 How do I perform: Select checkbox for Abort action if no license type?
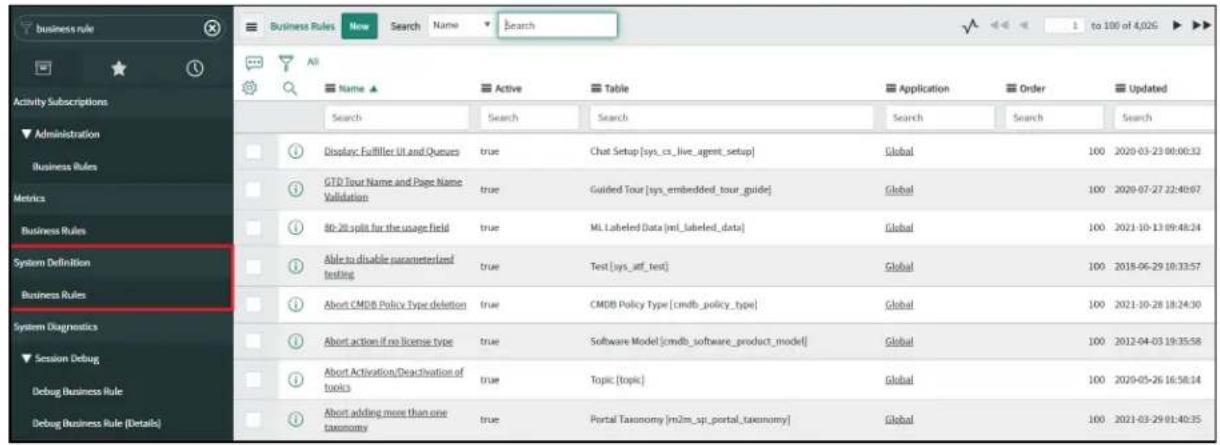tap(255, 341)
